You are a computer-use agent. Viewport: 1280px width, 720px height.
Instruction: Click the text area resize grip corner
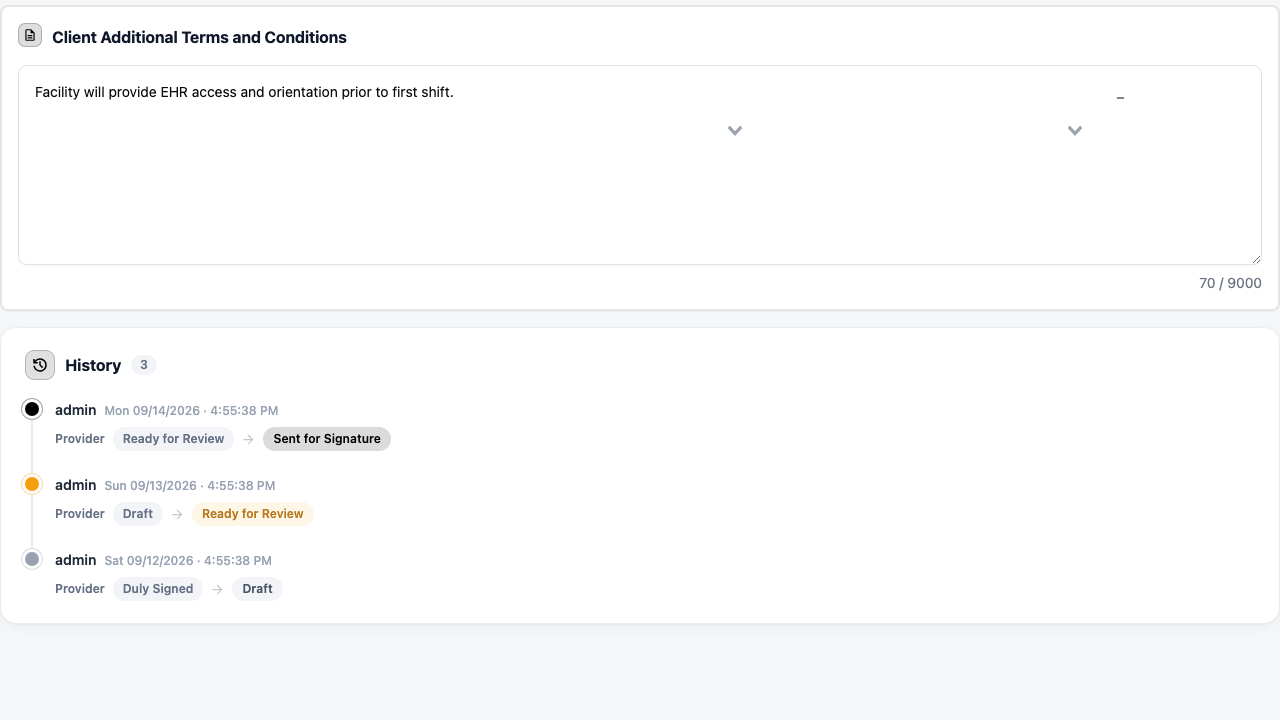(1256, 259)
